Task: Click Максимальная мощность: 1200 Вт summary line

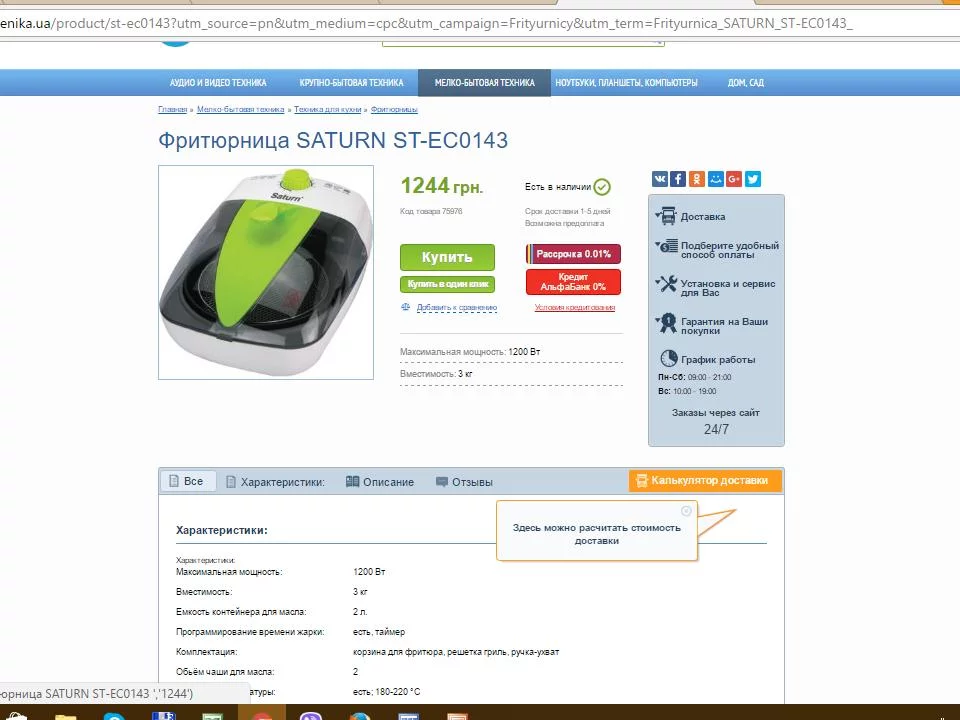Action: click(x=470, y=352)
